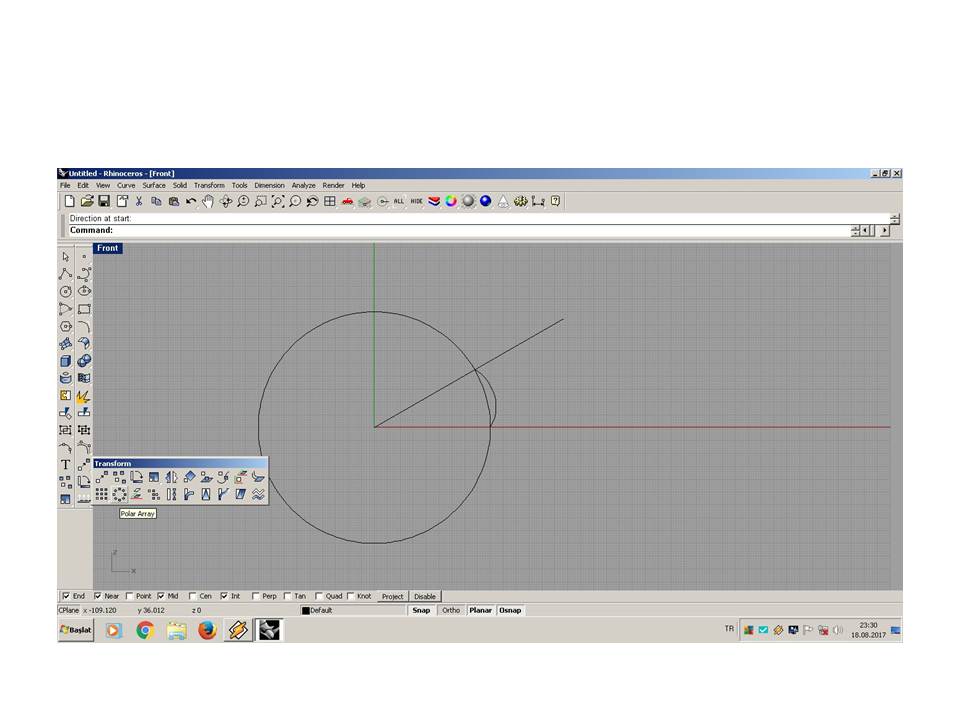Click the Zoom Extents icon
The image size is (960, 720).
[277, 201]
